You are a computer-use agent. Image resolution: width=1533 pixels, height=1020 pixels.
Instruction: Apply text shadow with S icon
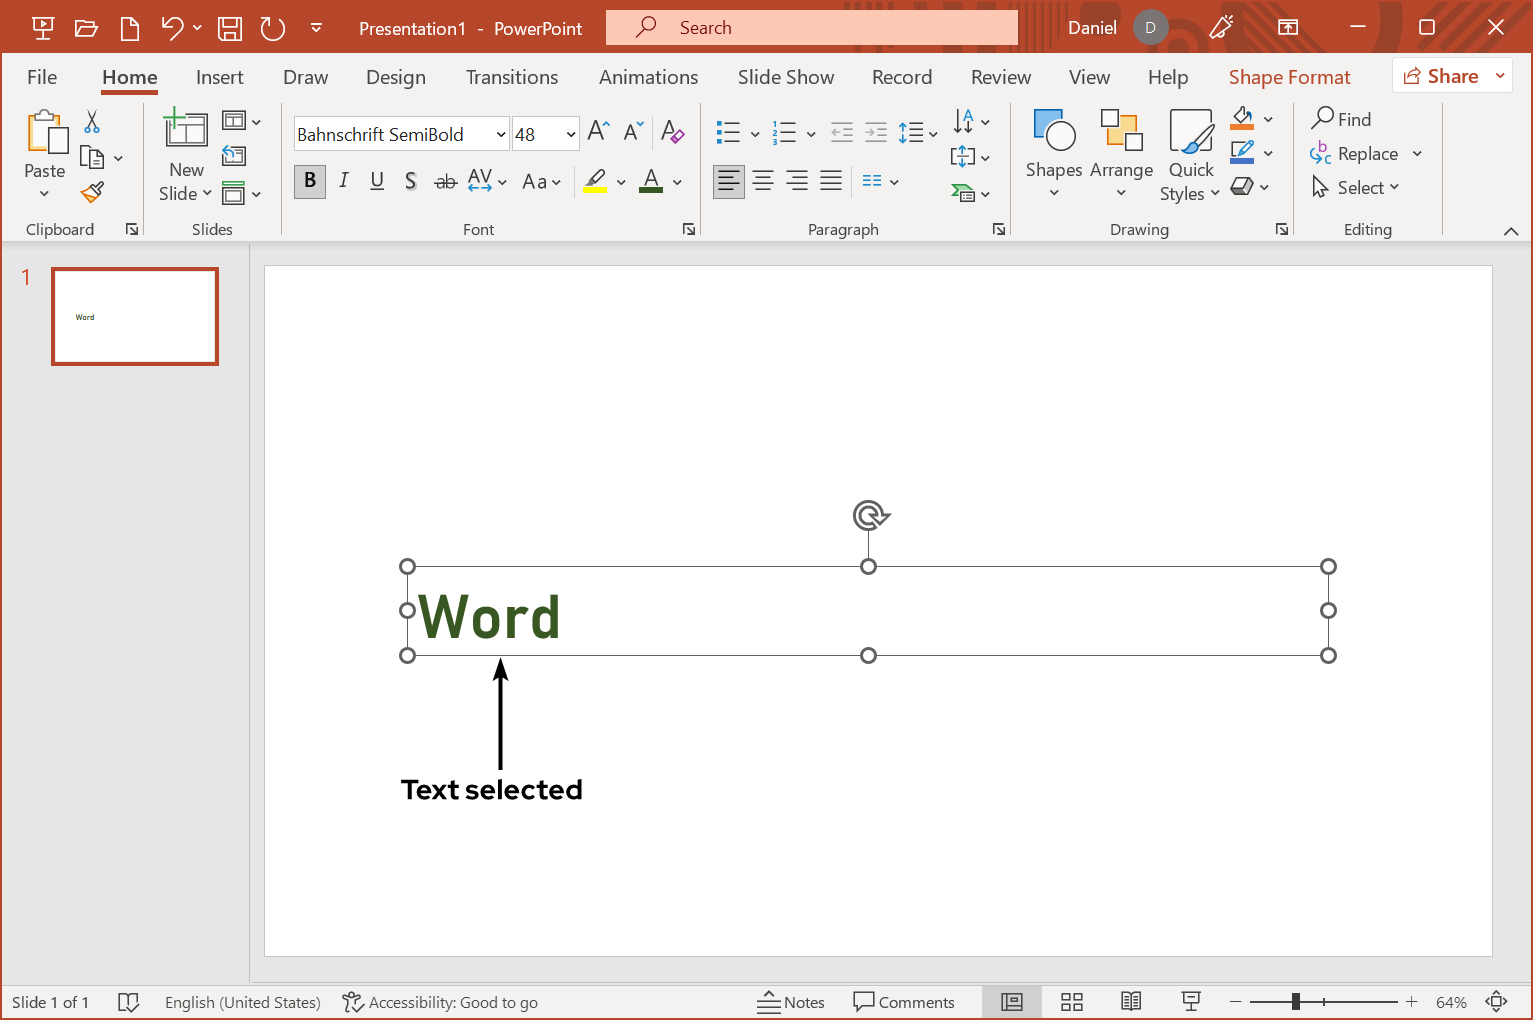(x=410, y=181)
